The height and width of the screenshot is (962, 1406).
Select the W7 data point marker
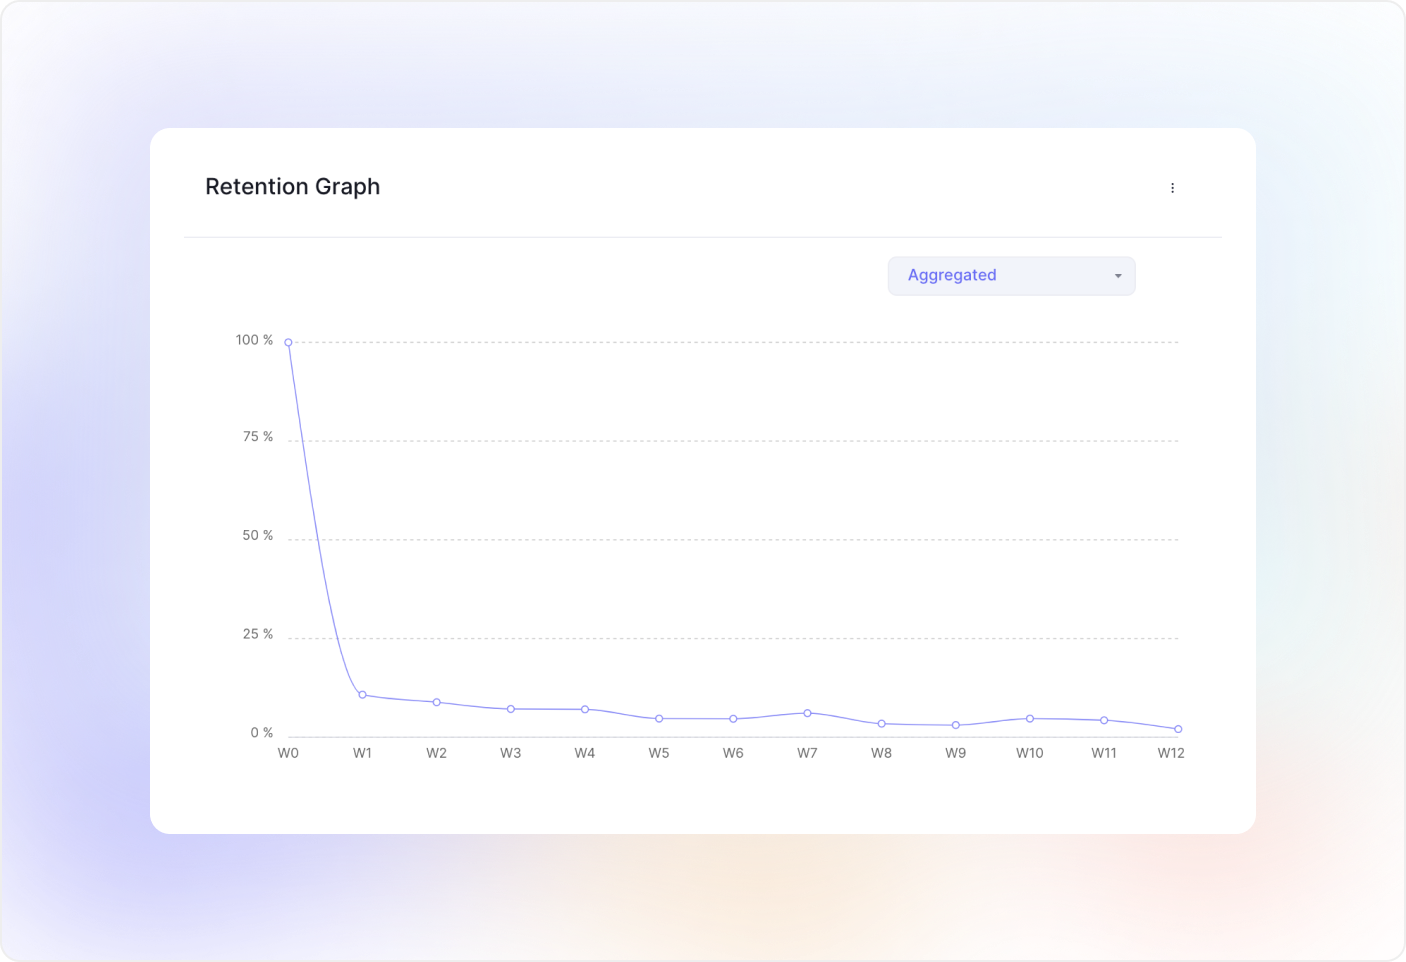pyautogui.click(x=807, y=713)
